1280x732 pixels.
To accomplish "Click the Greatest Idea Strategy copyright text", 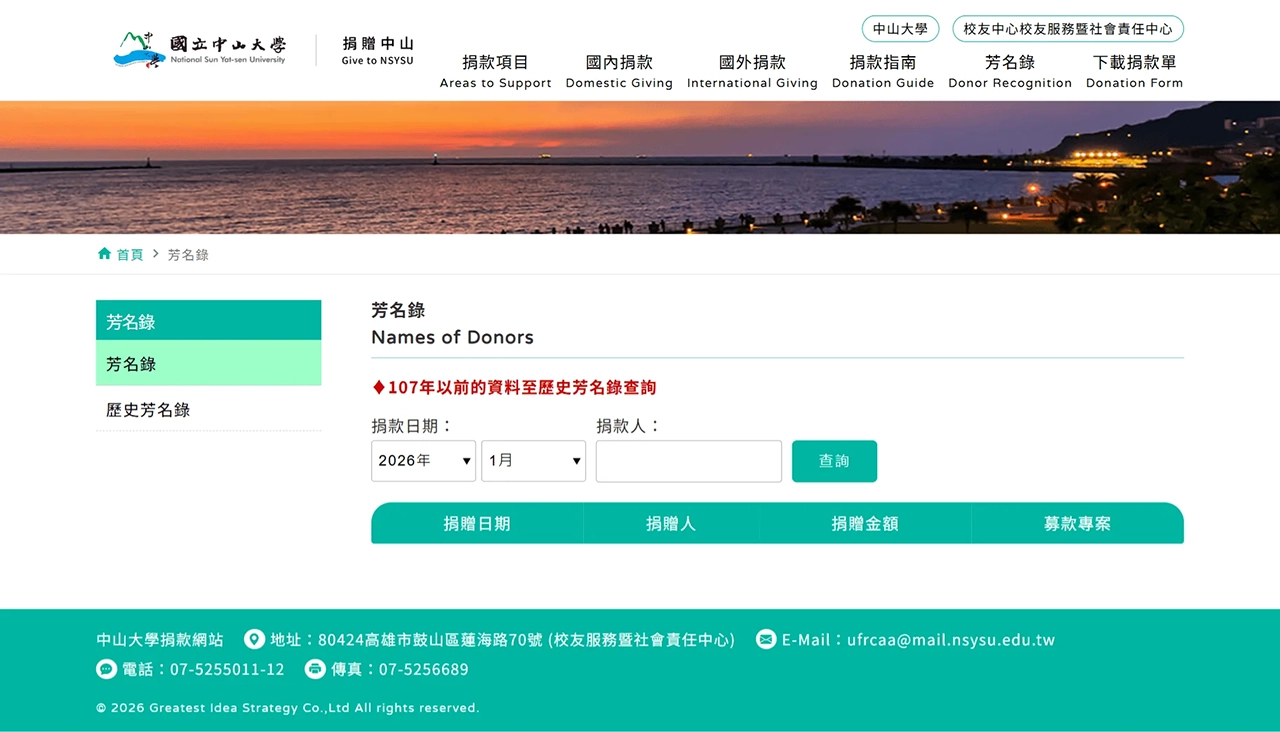I will [288, 708].
